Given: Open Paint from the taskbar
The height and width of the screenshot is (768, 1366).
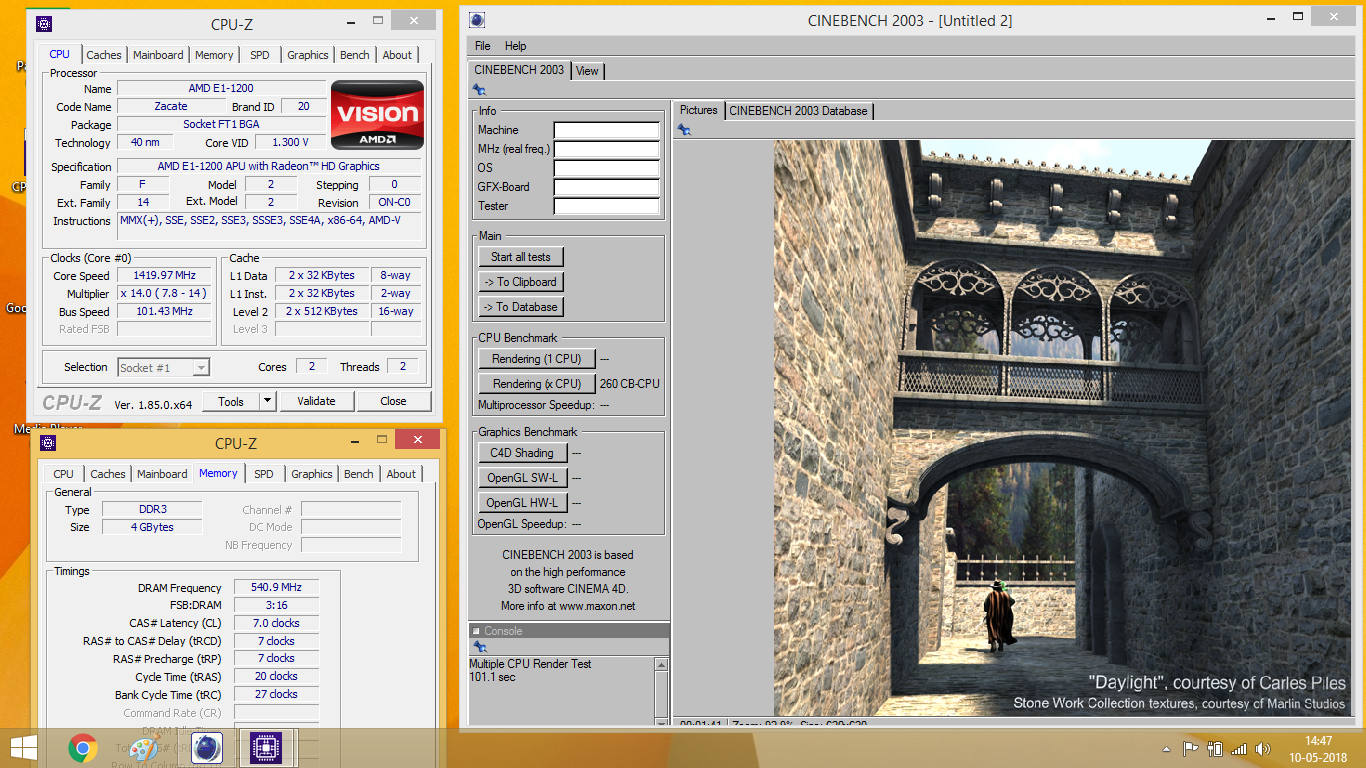Looking at the screenshot, I should 144,748.
